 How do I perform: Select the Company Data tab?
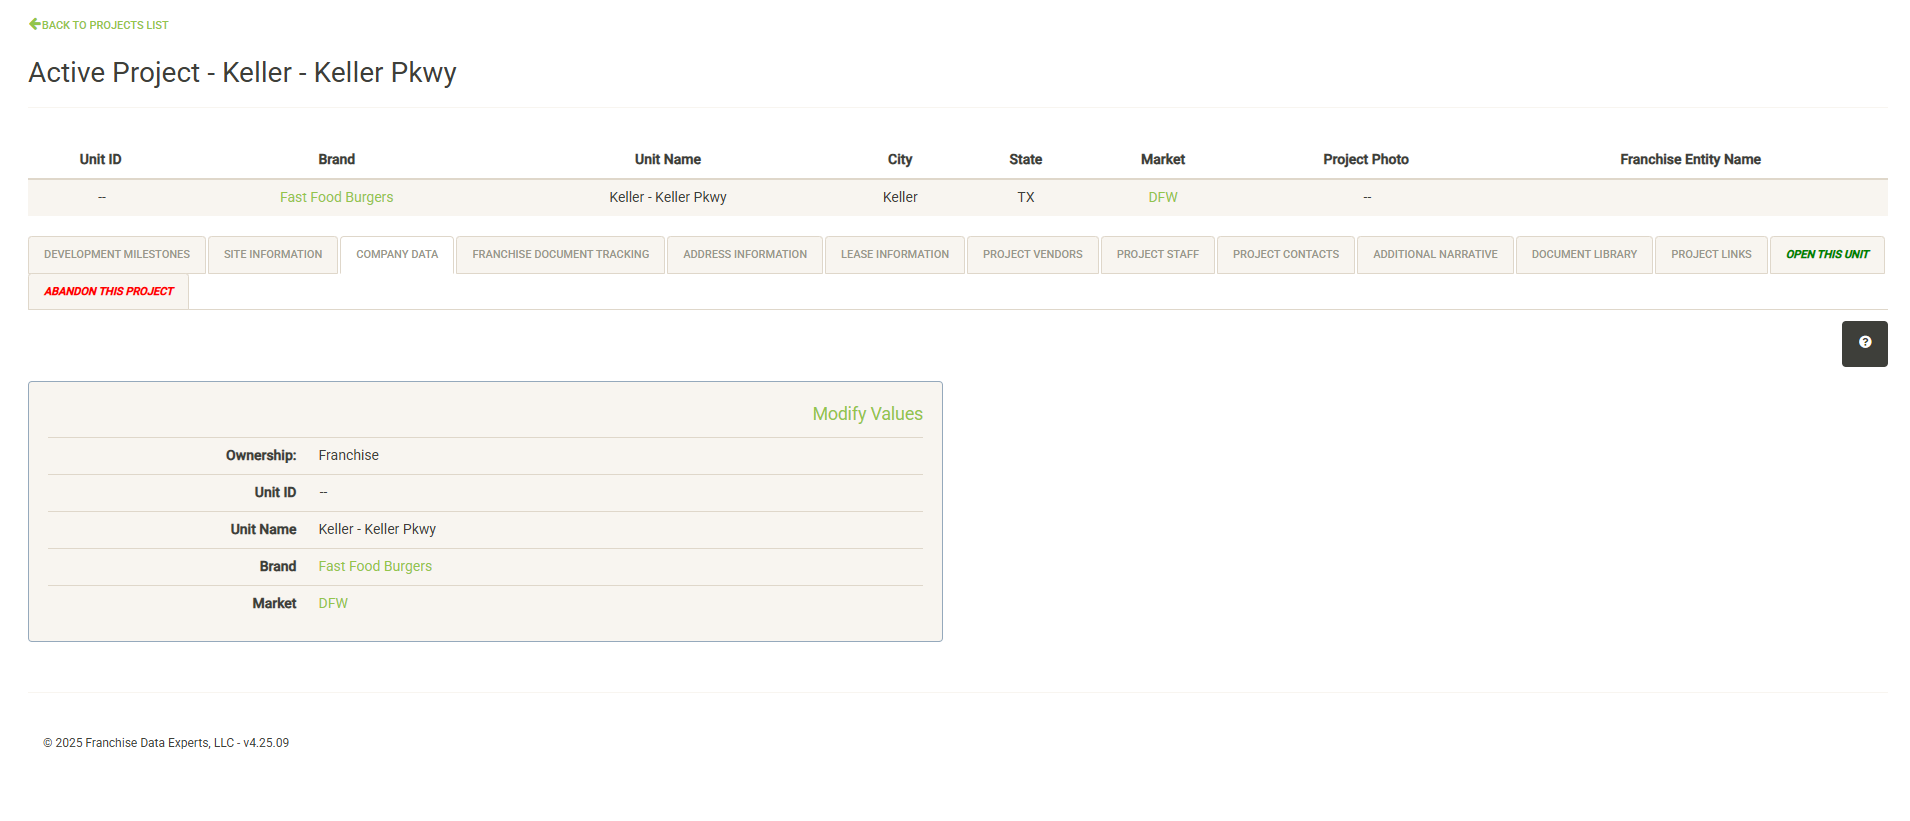(x=397, y=255)
